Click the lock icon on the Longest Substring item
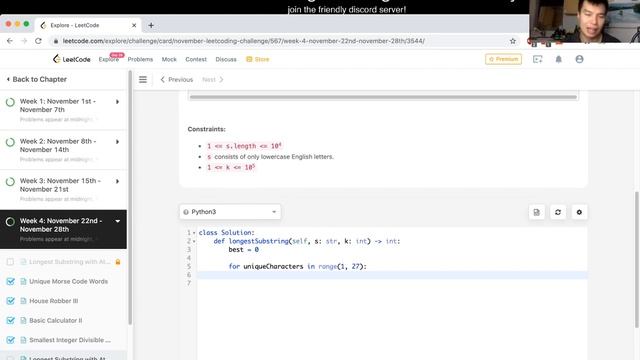The height and width of the screenshot is (360, 640). click(x=118, y=262)
